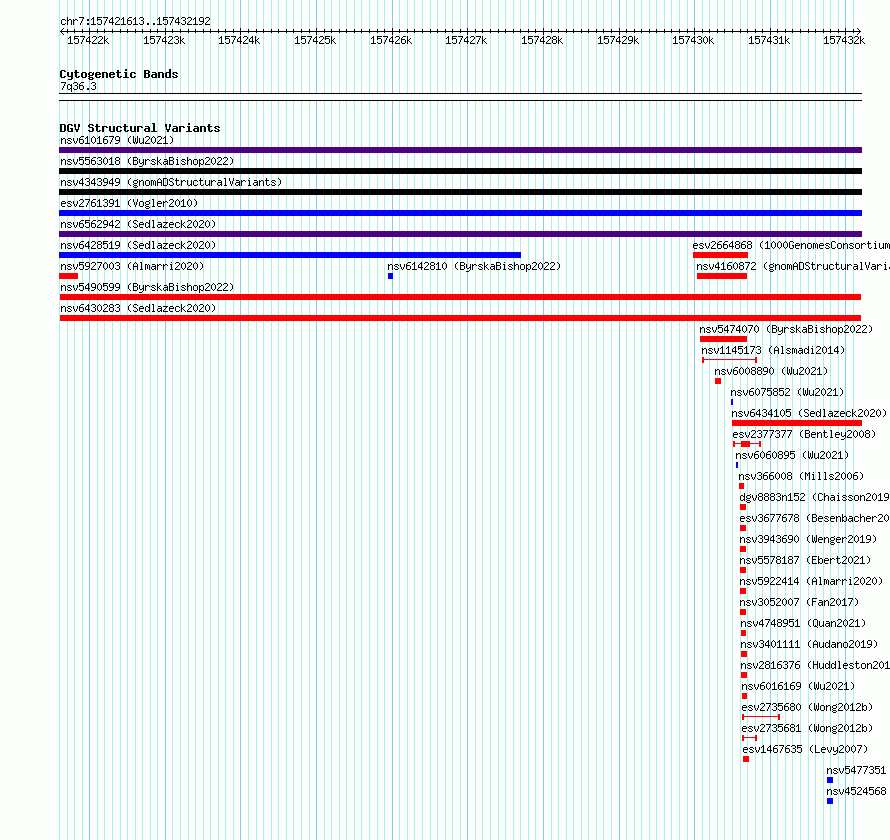Image resolution: width=890 pixels, height=840 pixels.
Task: Open the nsv5927003 (Almarri2020) label
Action: coord(132,266)
